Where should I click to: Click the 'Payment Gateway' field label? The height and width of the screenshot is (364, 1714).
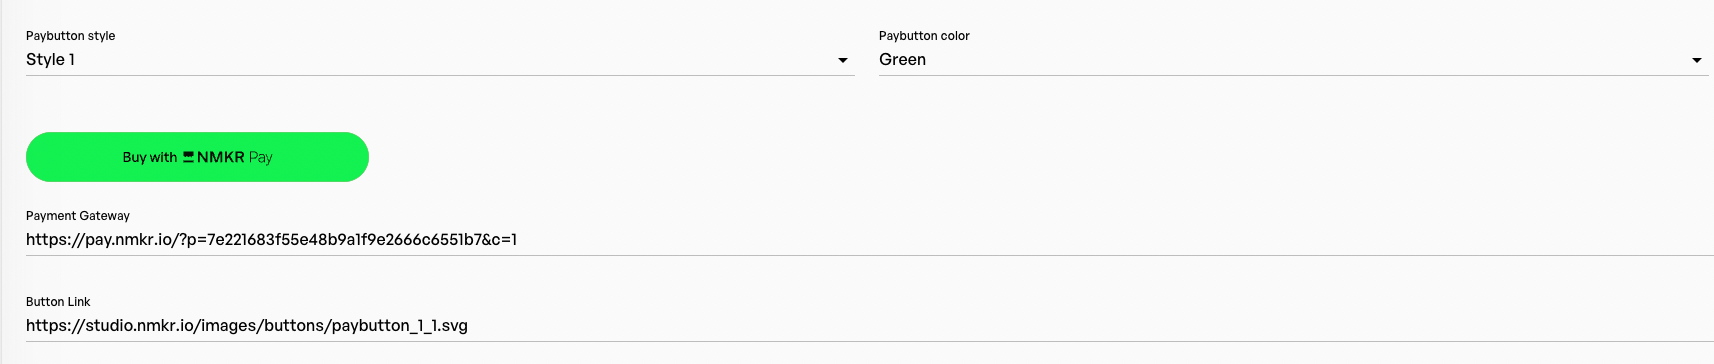78,216
